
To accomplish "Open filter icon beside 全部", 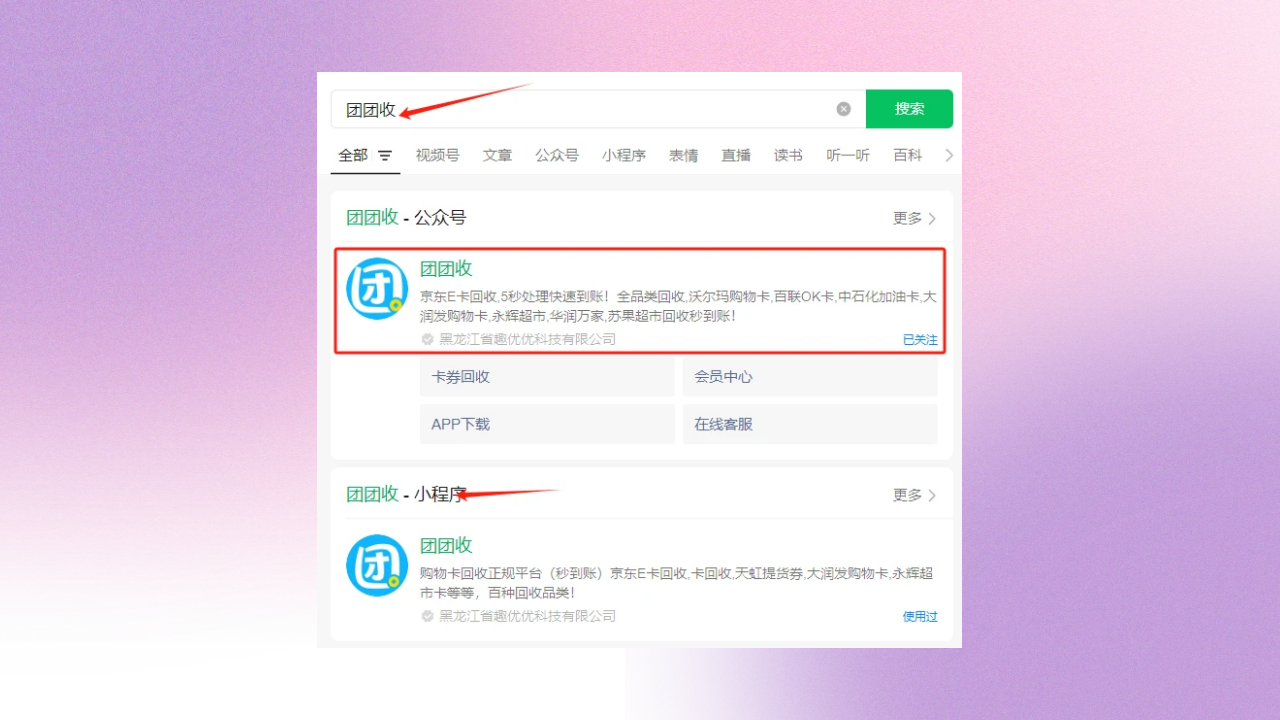I will 385,156.
